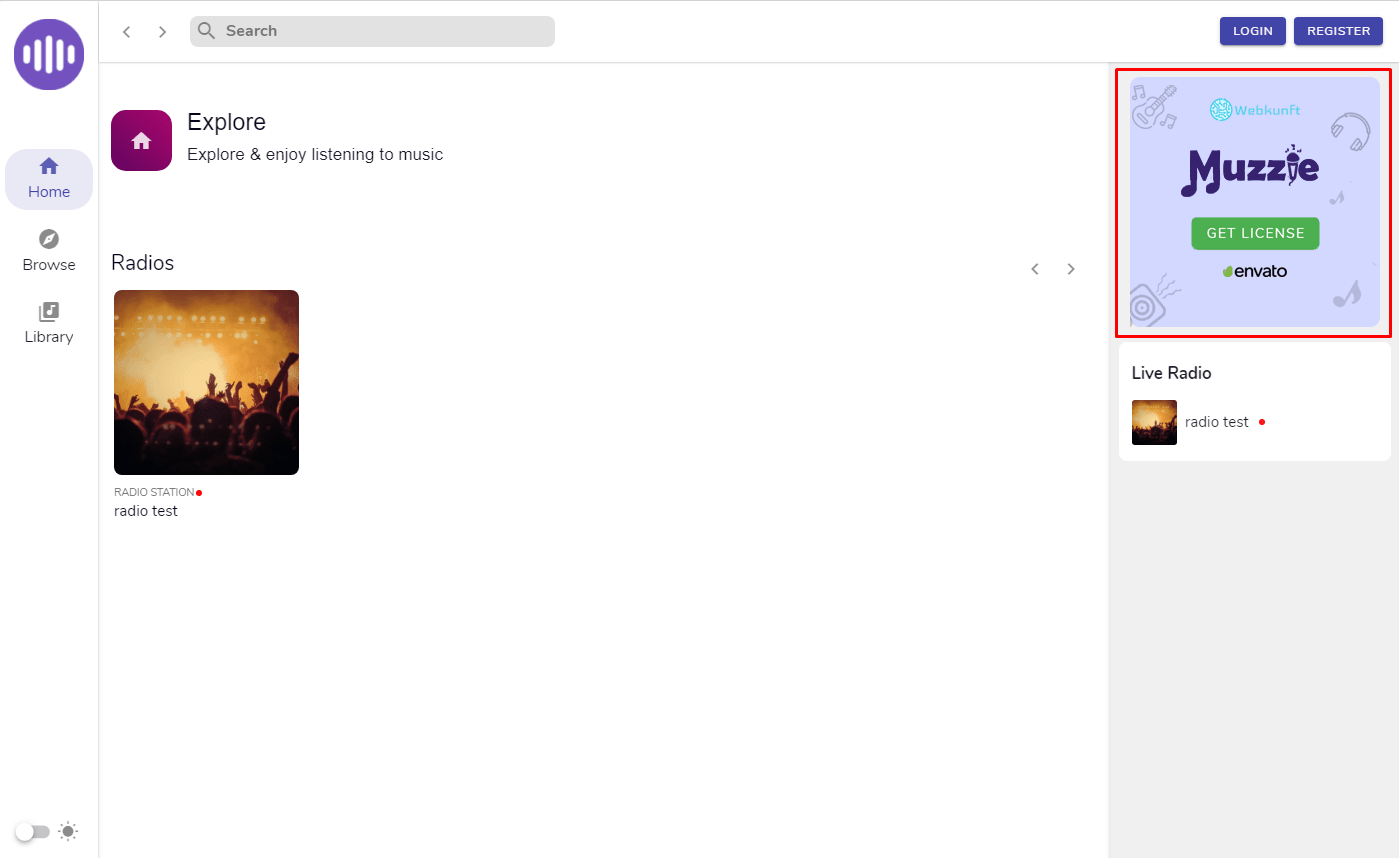The height and width of the screenshot is (858, 1399).
Task: Click the green GET LICENSE button
Action: (x=1254, y=233)
